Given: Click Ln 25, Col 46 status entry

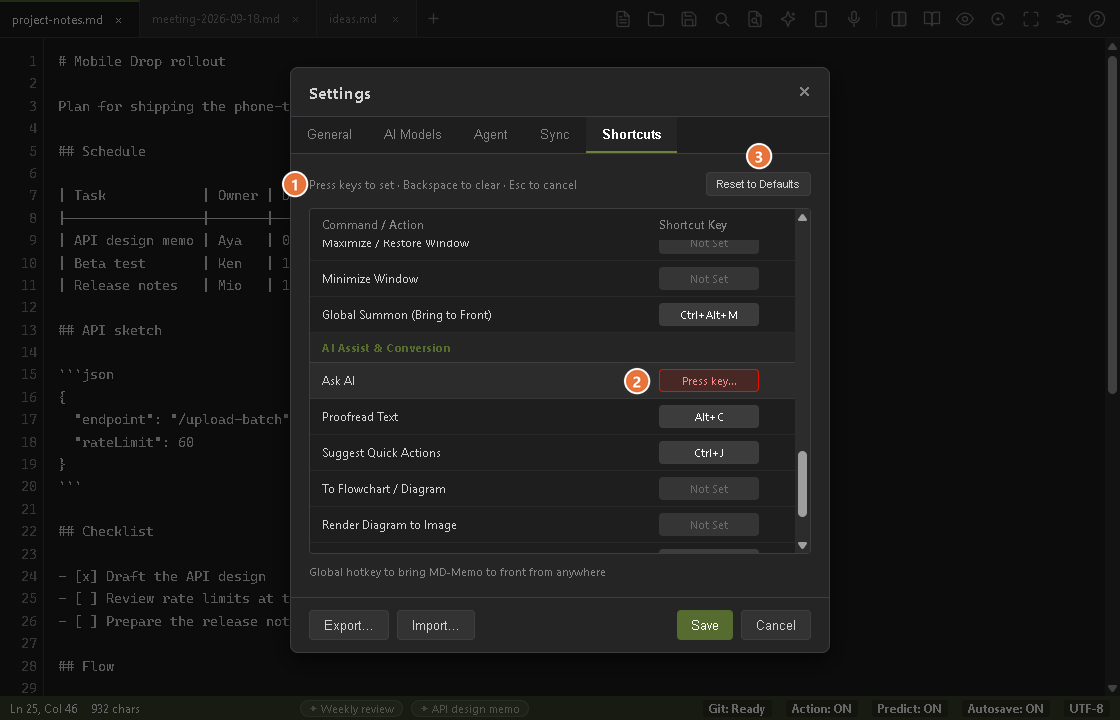Looking at the screenshot, I should 44,709.
